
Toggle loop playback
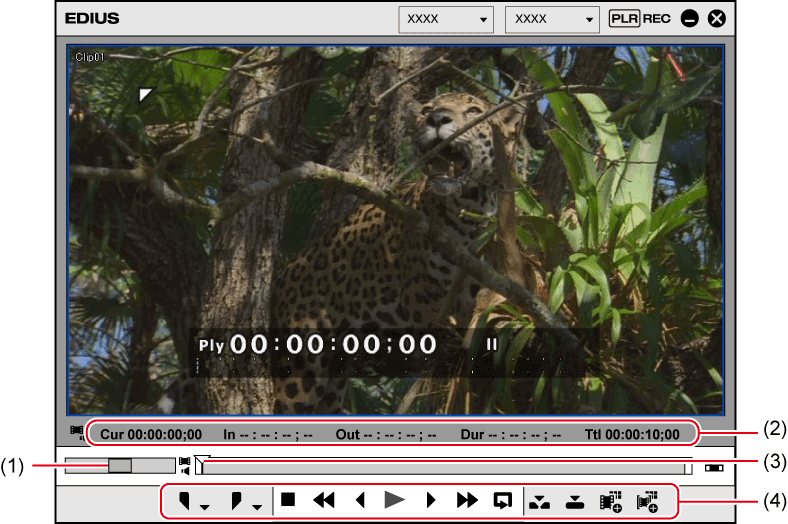[x=502, y=500]
